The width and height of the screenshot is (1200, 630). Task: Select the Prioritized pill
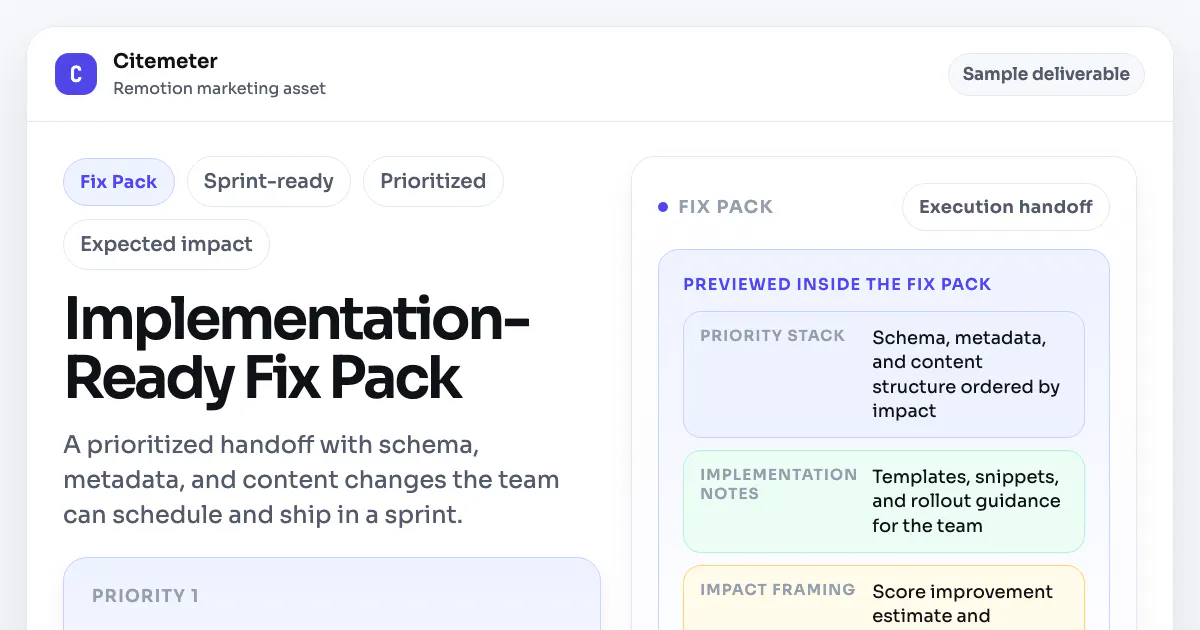[433, 182]
